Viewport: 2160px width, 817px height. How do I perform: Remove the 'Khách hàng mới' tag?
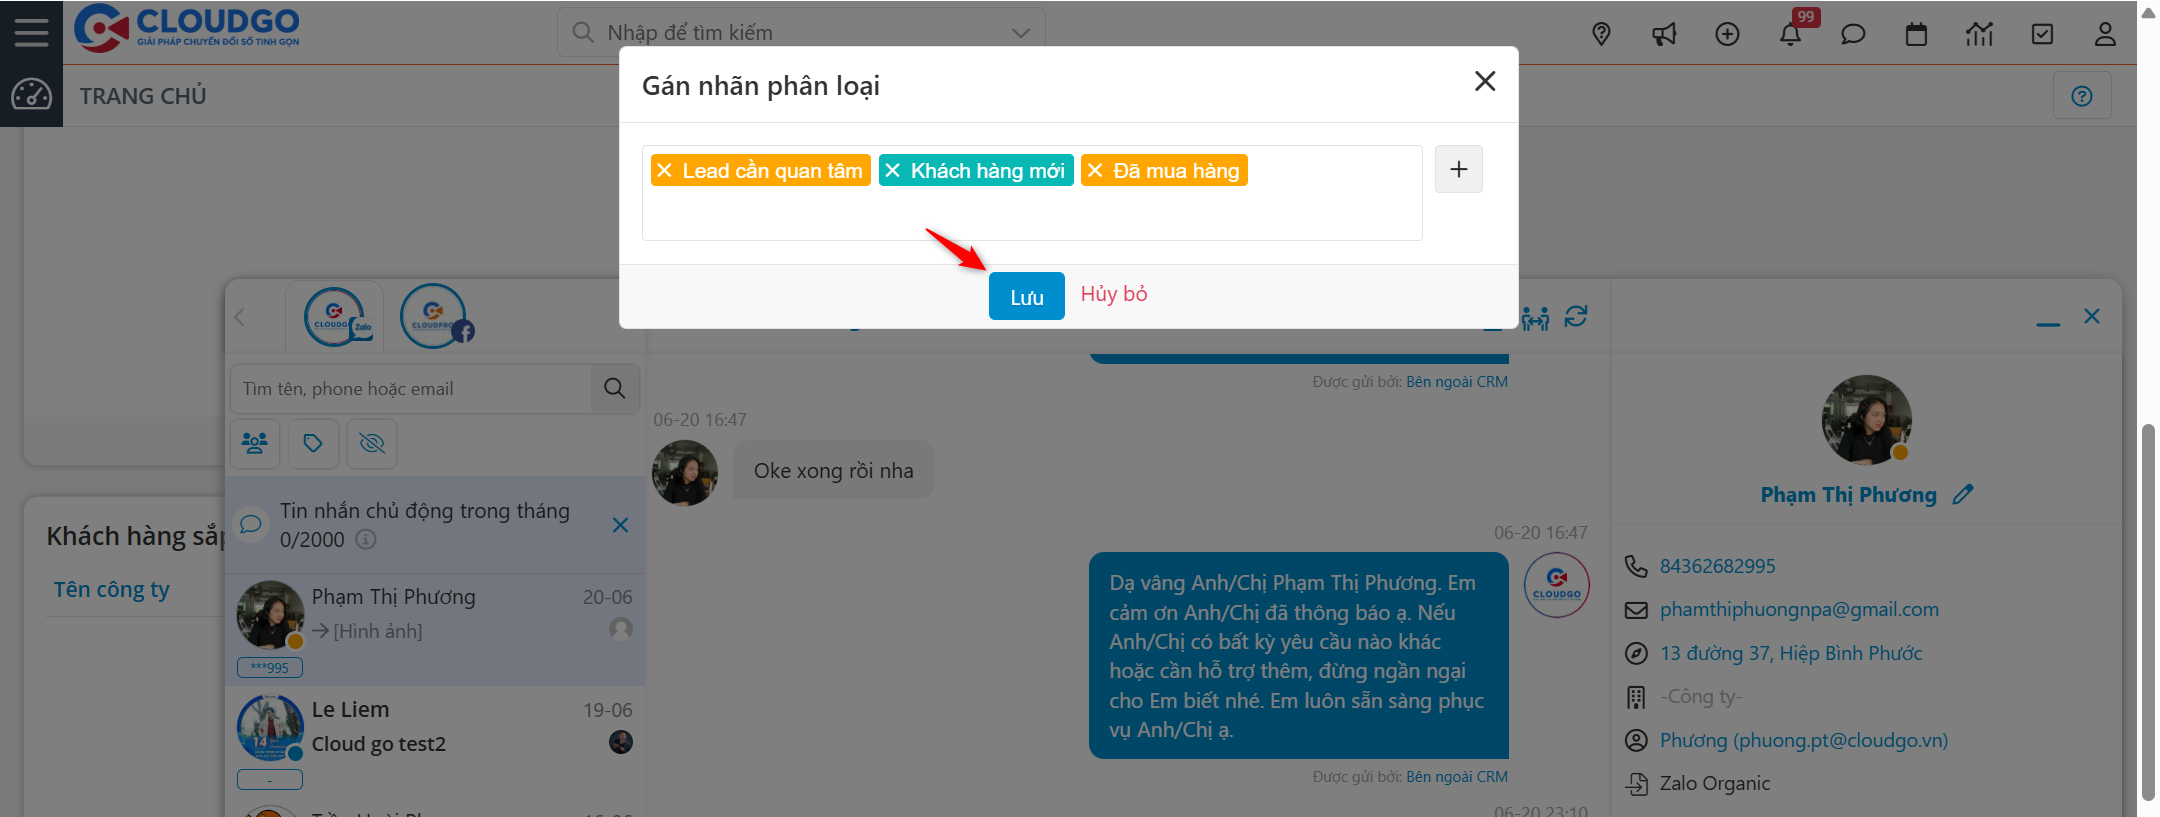point(893,170)
